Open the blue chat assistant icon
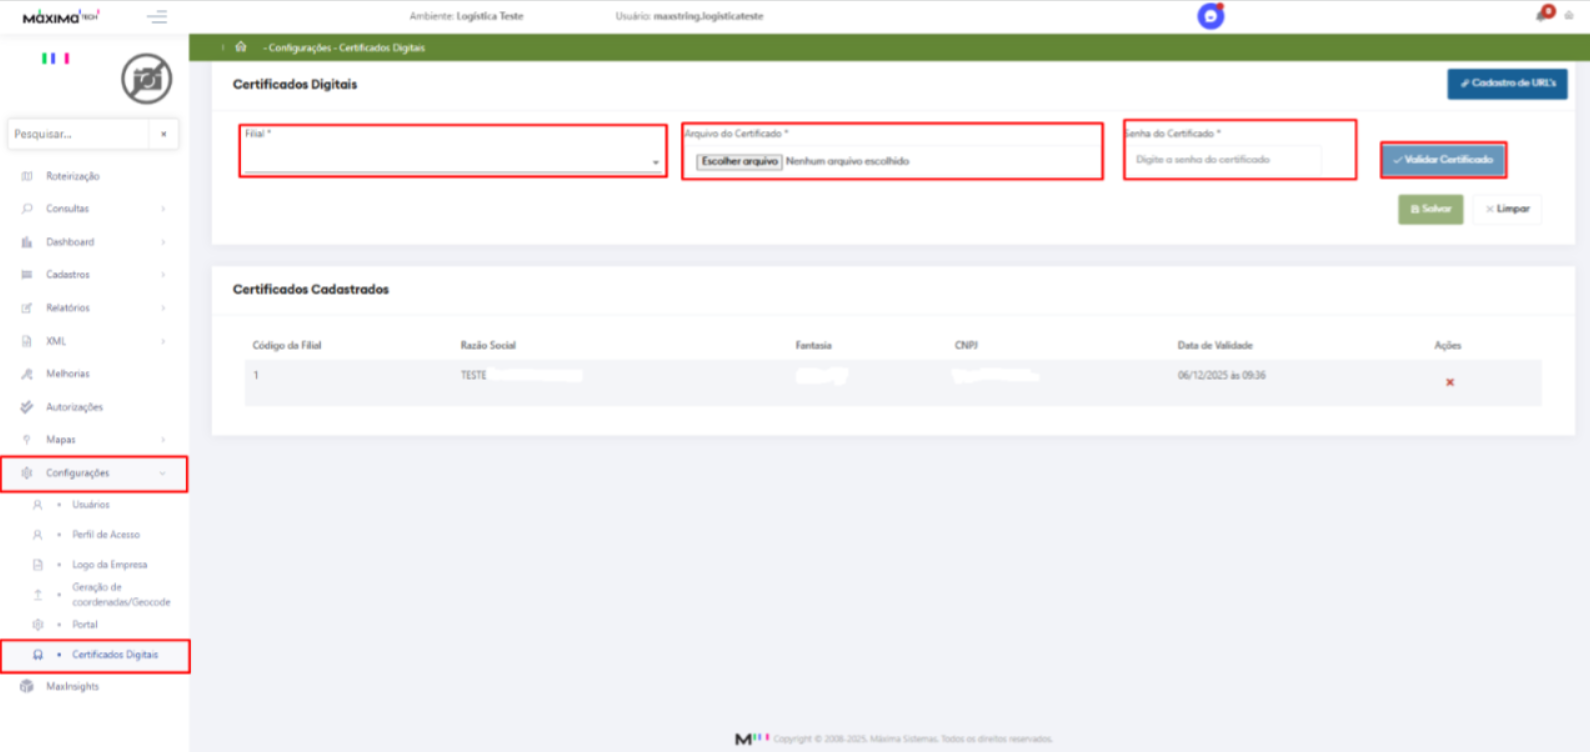The height and width of the screenshot is (752, 1590). click(x=1211, y=16)
